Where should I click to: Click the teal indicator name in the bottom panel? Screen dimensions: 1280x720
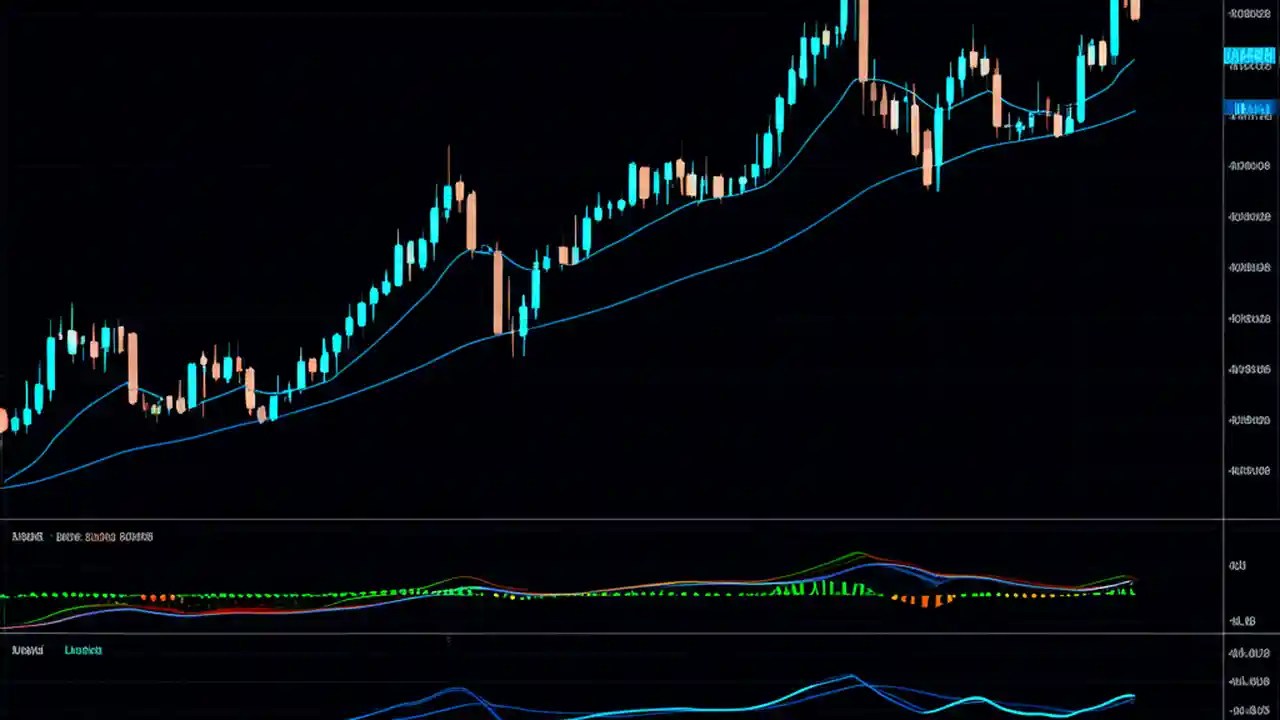point(83,650)
